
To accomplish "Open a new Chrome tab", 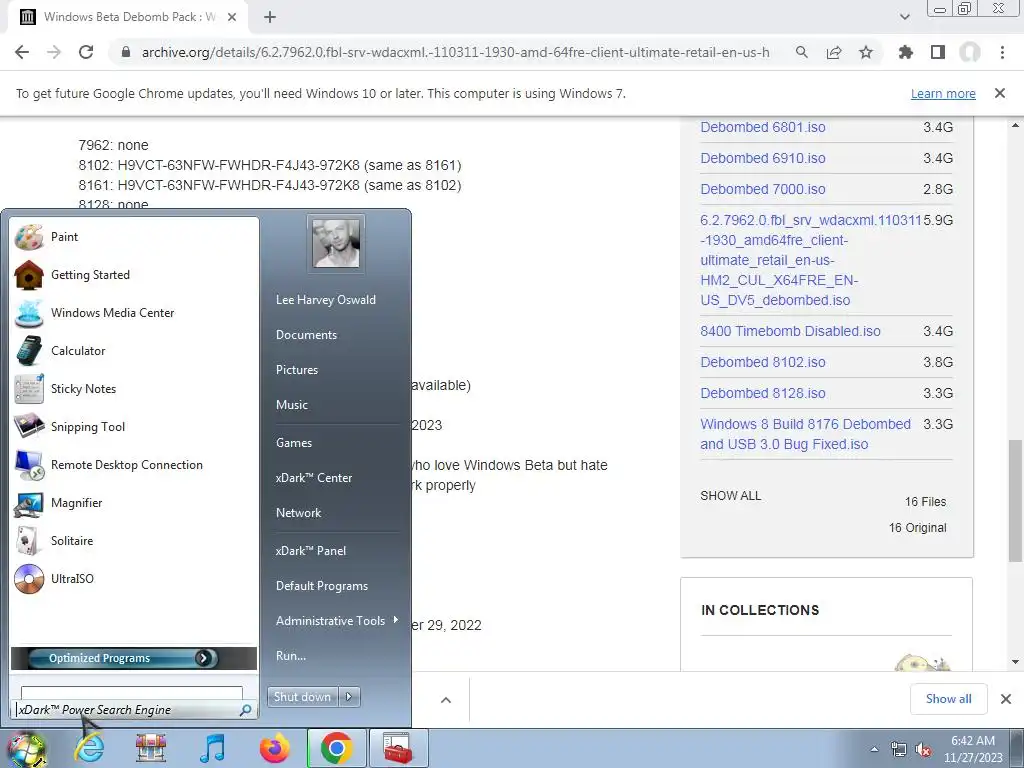I will tap(270, 17).
